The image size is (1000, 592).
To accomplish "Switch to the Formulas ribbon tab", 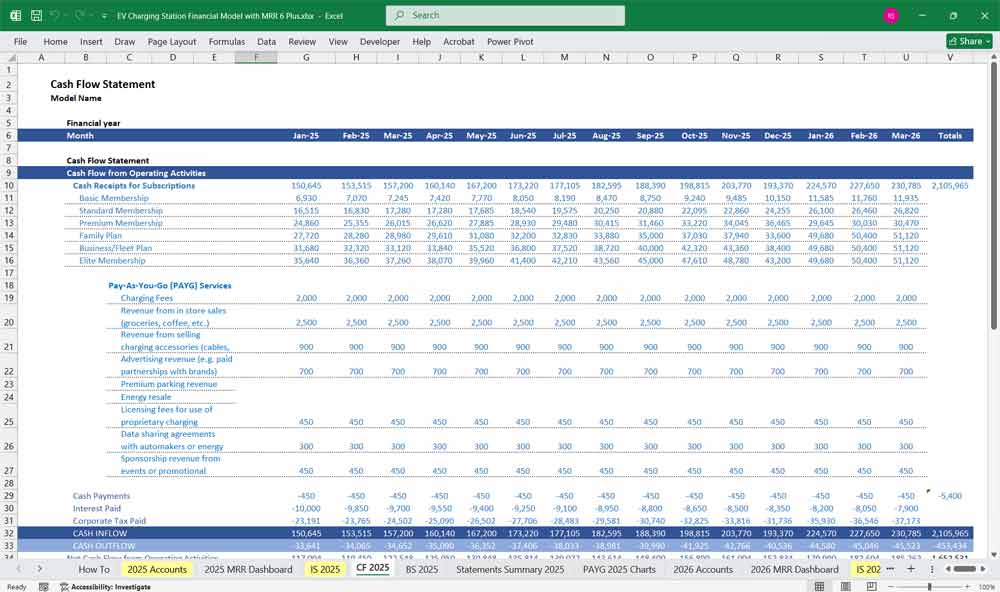I will click(227, 41).
